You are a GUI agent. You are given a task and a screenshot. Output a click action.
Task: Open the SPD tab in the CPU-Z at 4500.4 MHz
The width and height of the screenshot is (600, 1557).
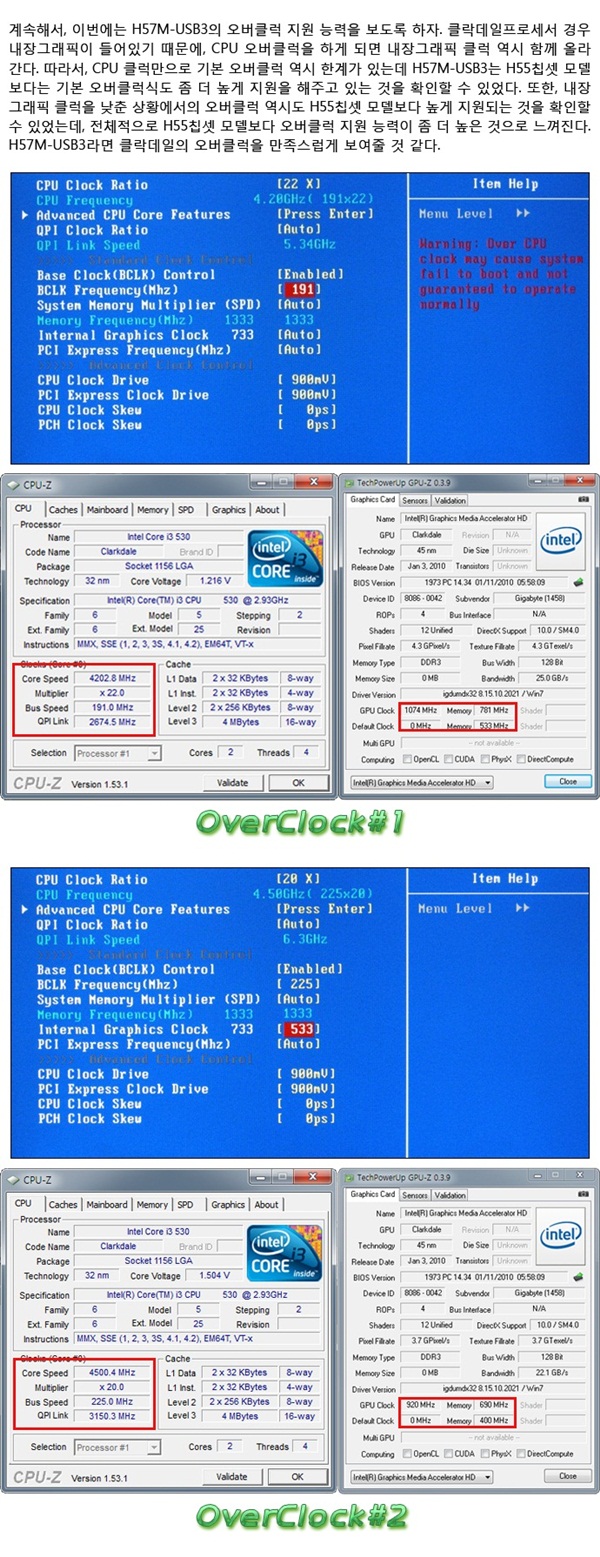pyautogui.click(x=185, y=1204)
